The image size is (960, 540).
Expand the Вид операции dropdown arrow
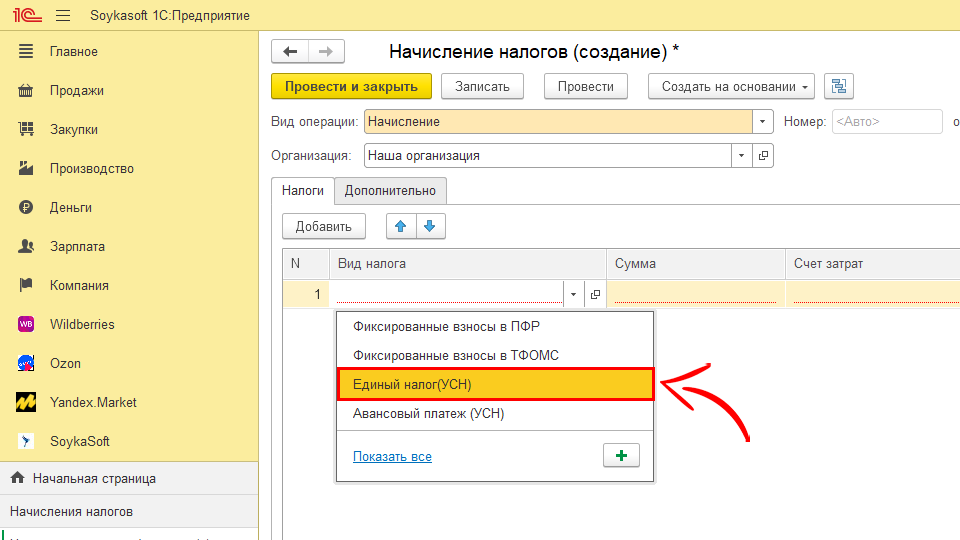[762, 121]
